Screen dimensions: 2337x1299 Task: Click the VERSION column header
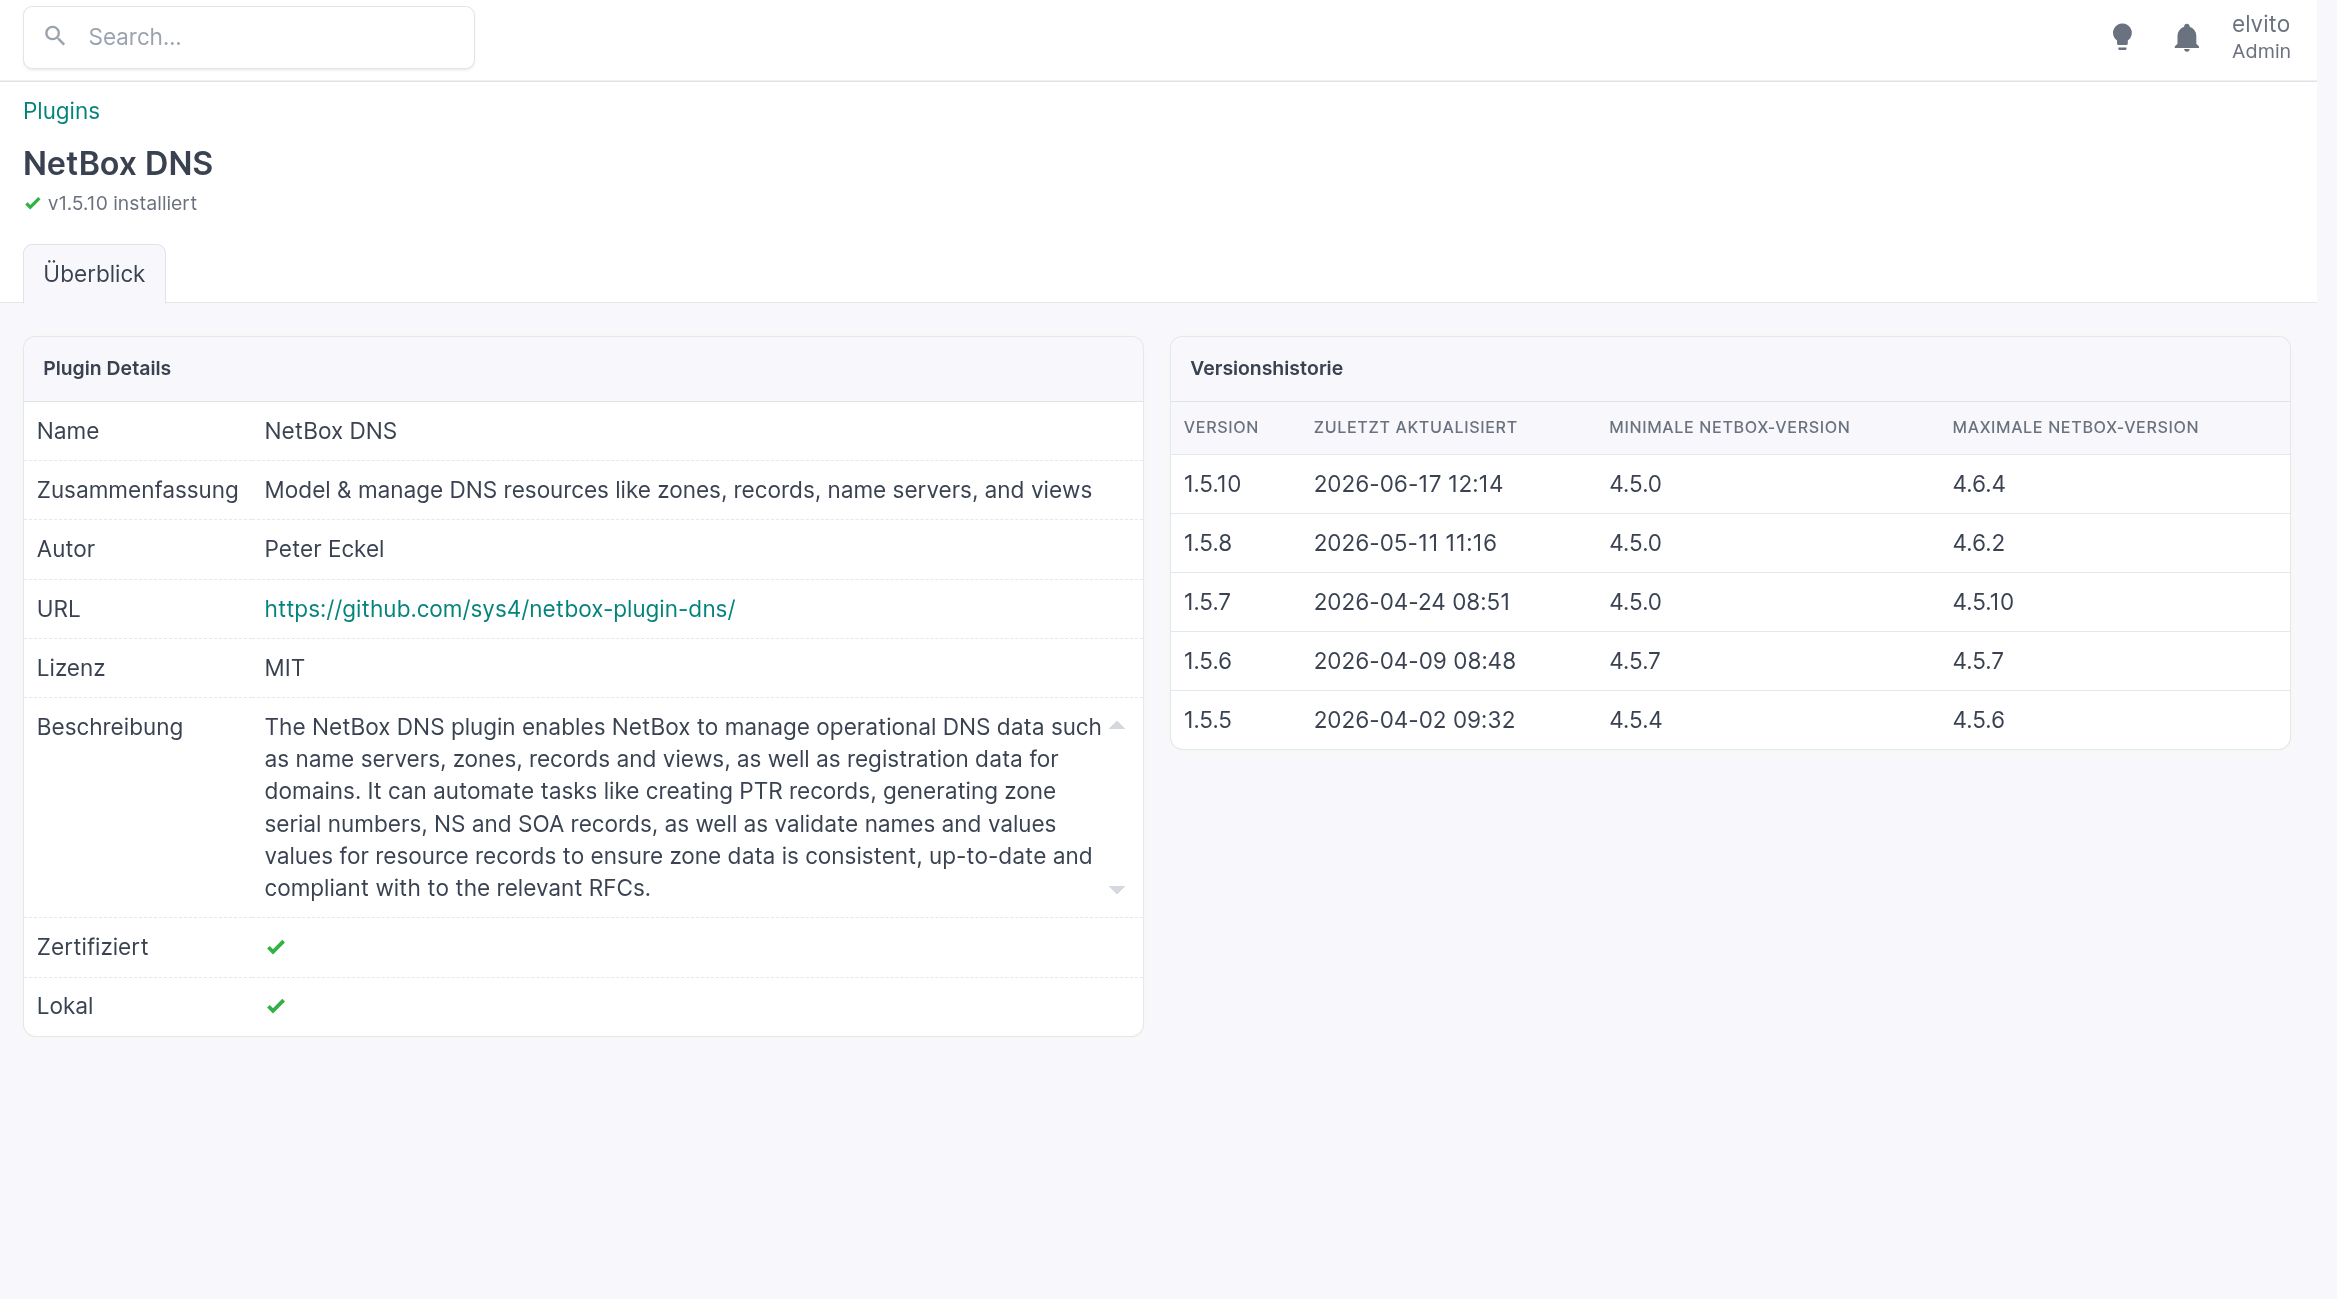point(1221,428)
